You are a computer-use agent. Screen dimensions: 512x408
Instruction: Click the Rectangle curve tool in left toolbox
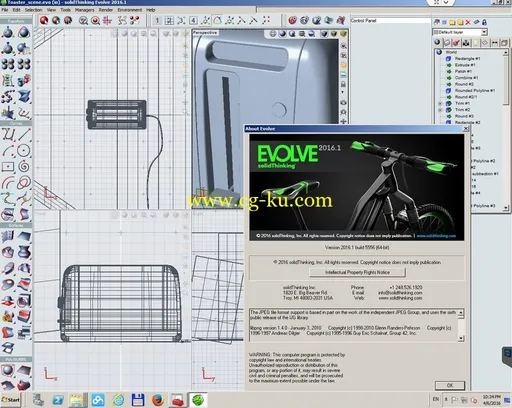coord(8,166)
